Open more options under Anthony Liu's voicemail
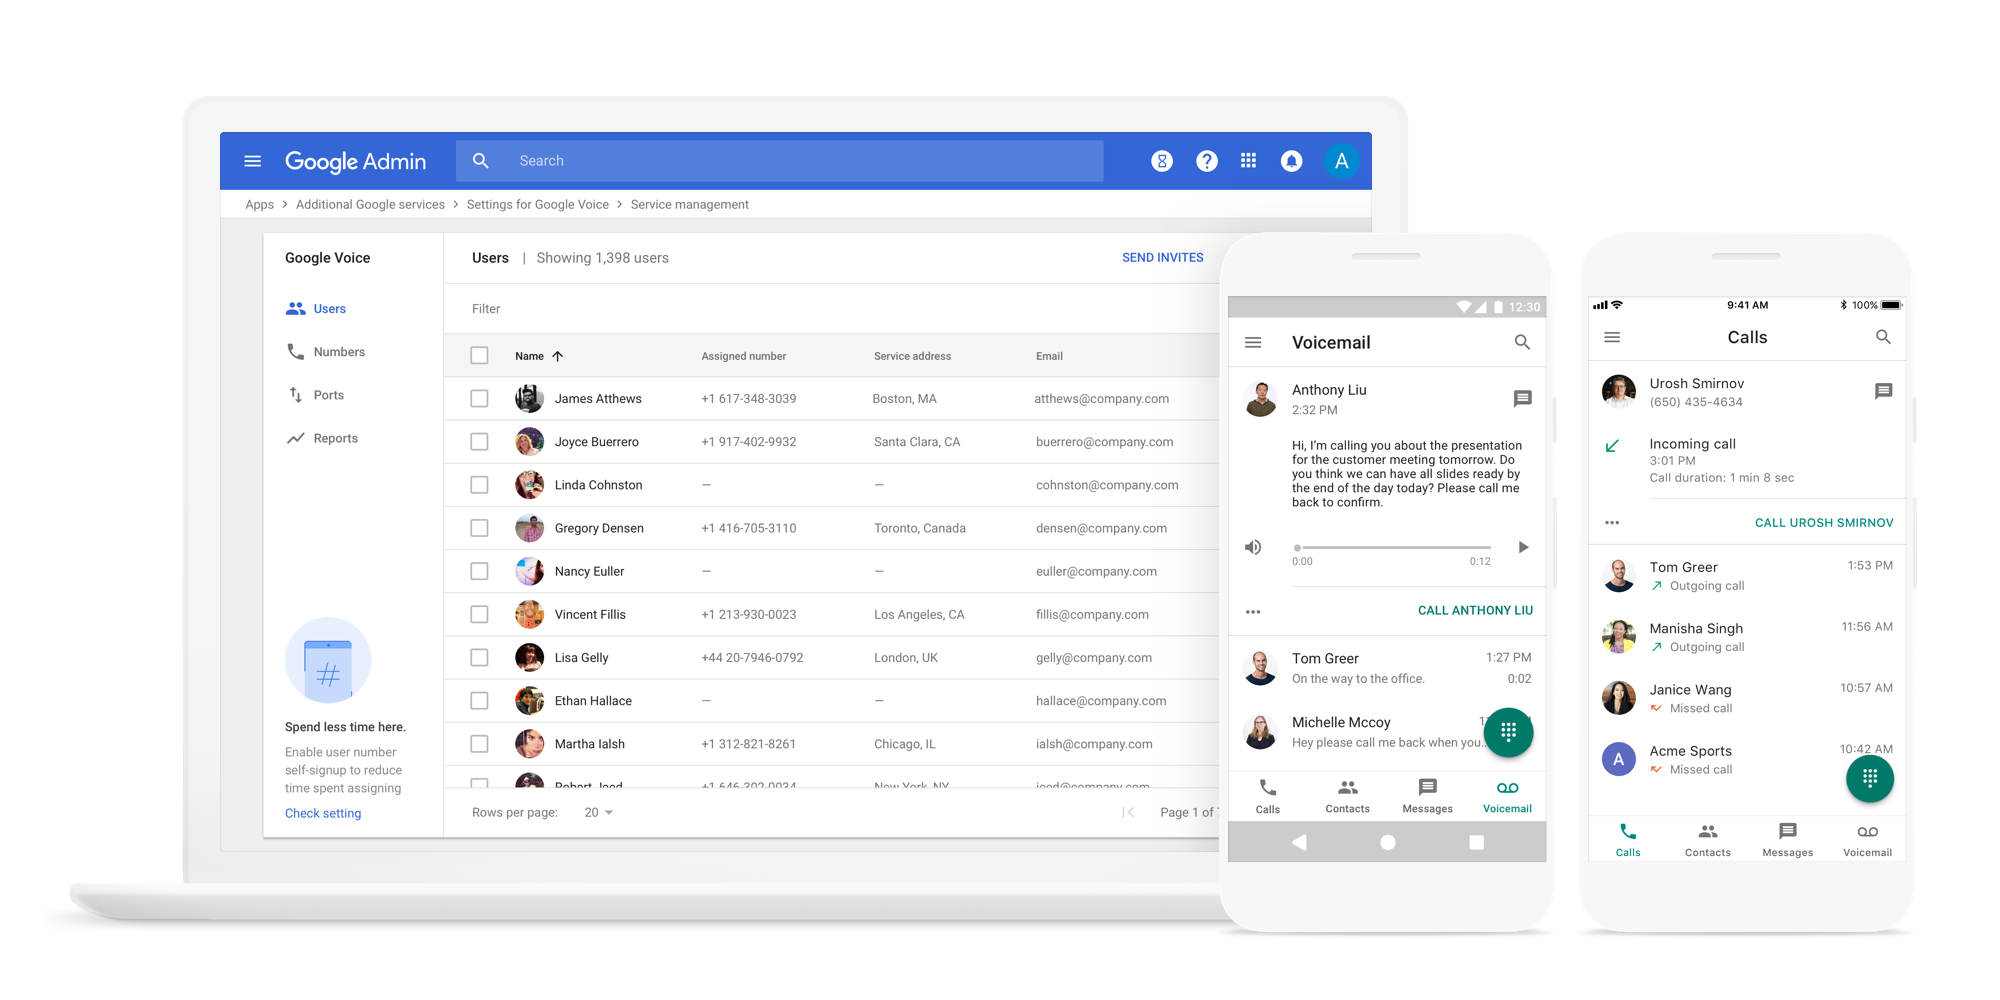 click(1253, 611)
